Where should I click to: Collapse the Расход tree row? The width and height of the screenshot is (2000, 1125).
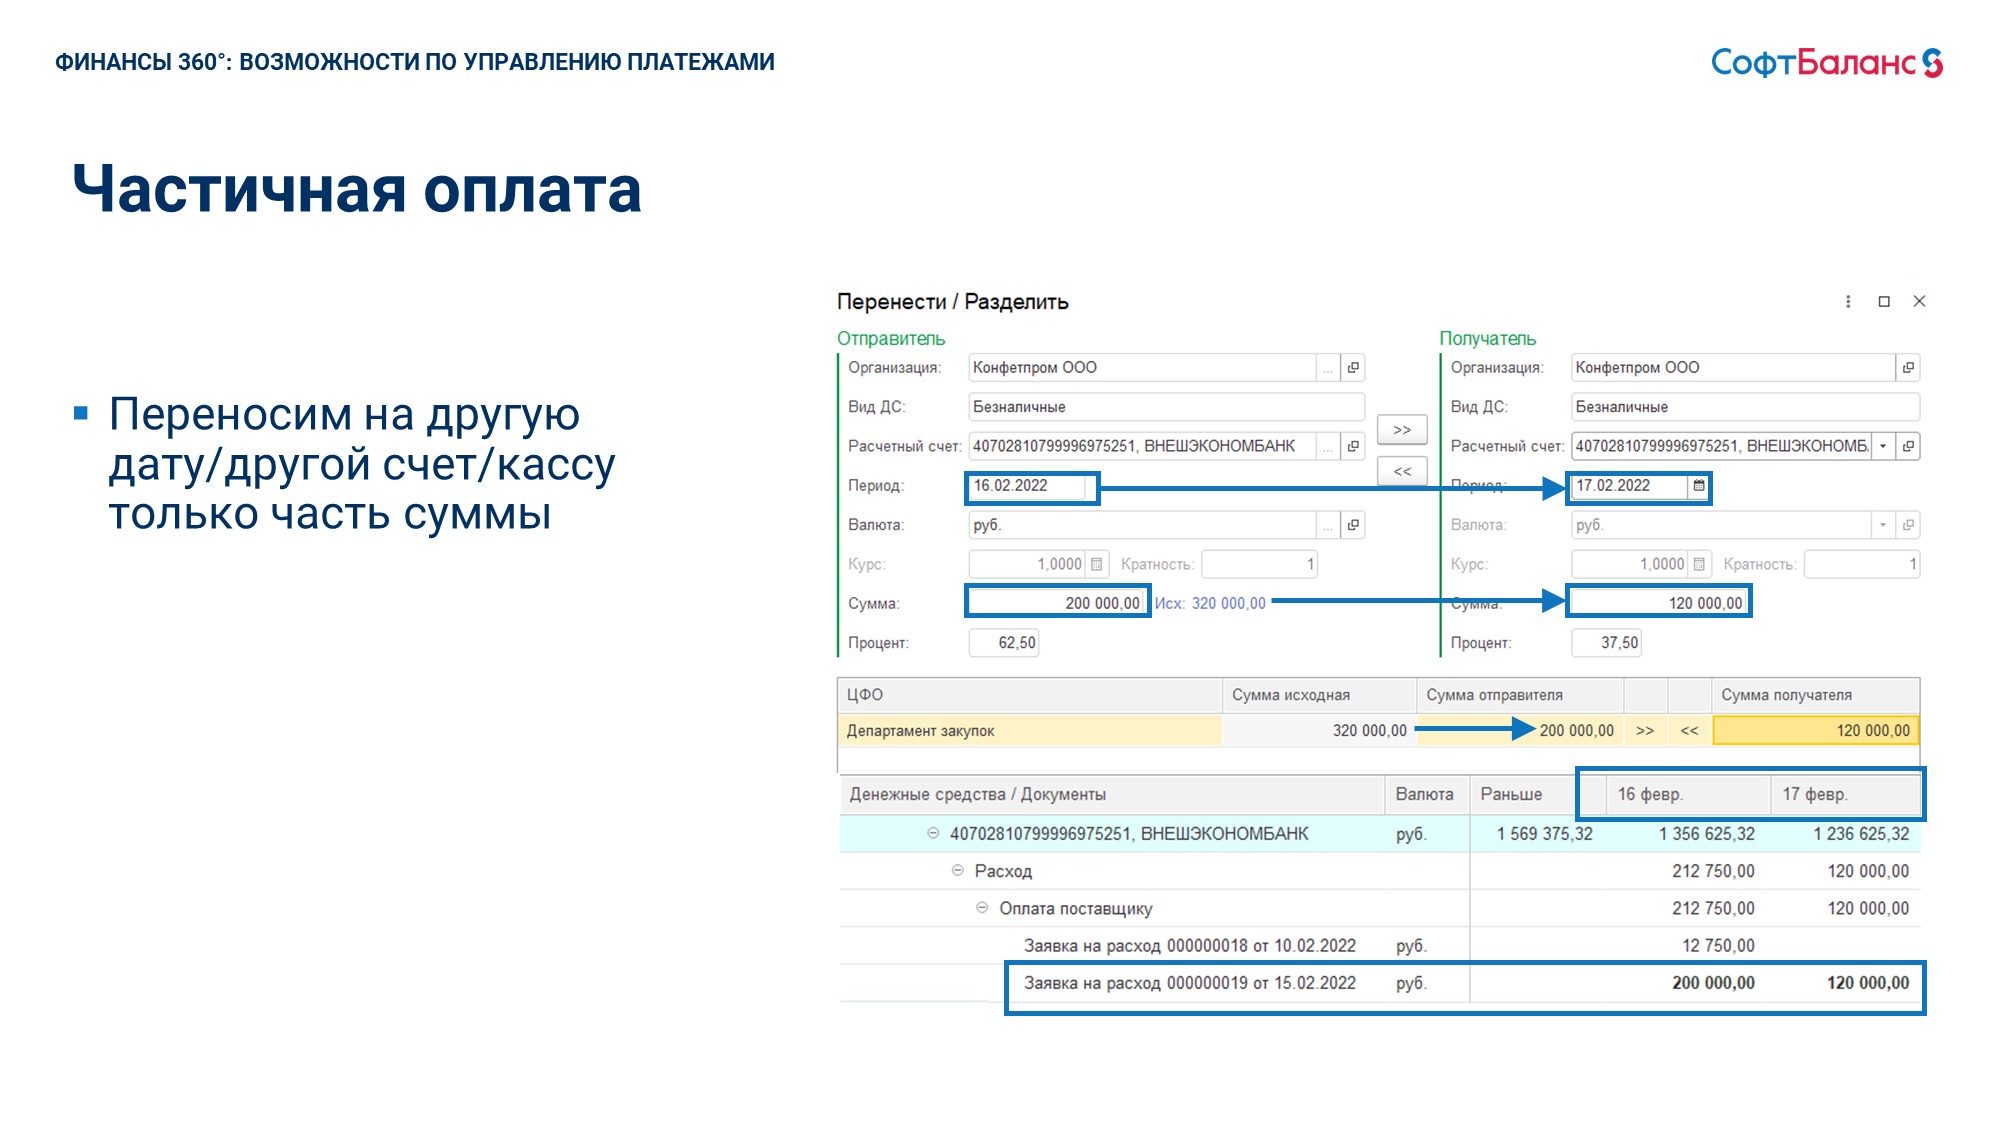point(958,871)
